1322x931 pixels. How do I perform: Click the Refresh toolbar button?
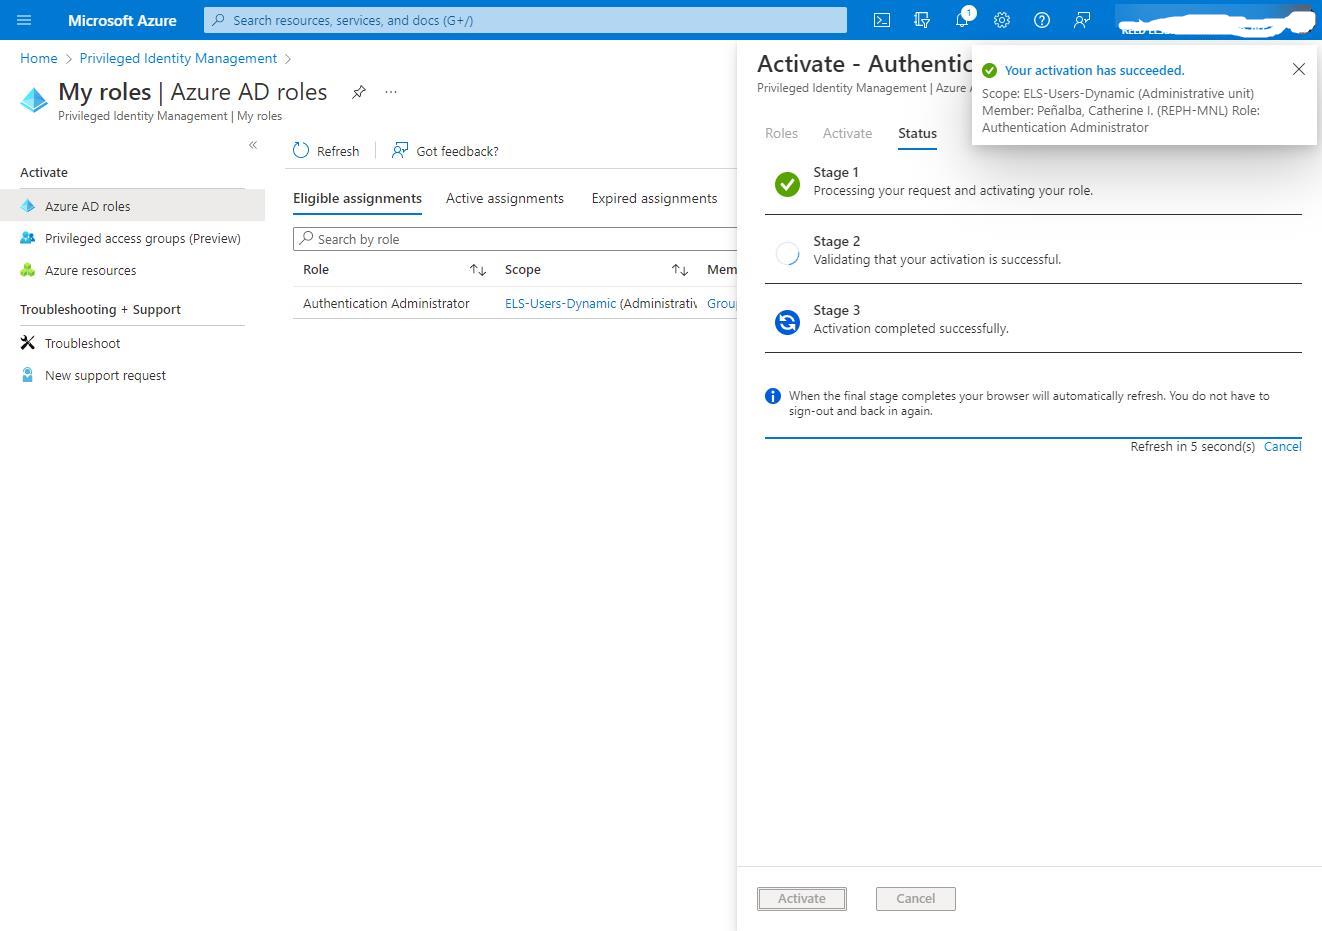(326, 151)
